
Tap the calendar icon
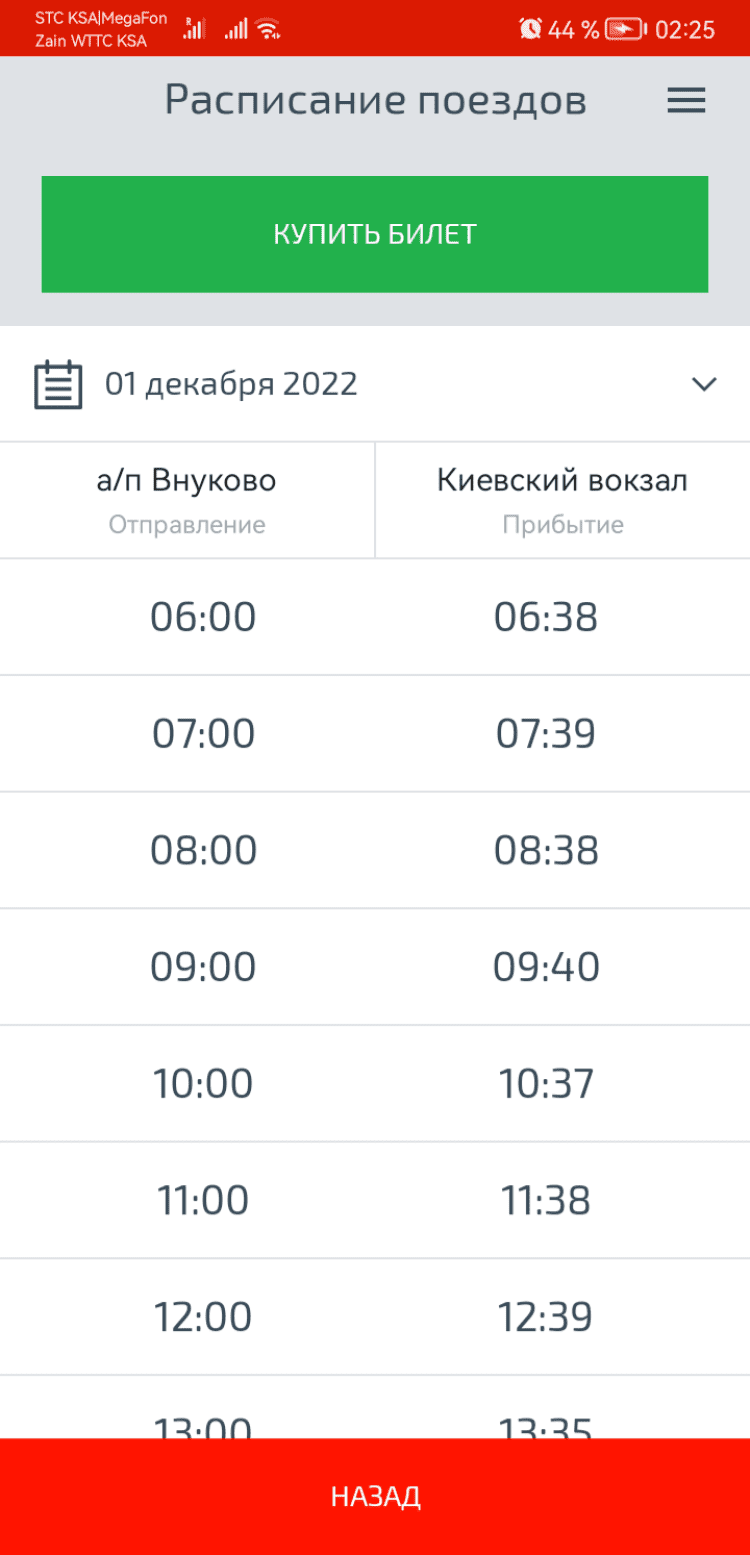pyautogui.click(x=58, y=385)
